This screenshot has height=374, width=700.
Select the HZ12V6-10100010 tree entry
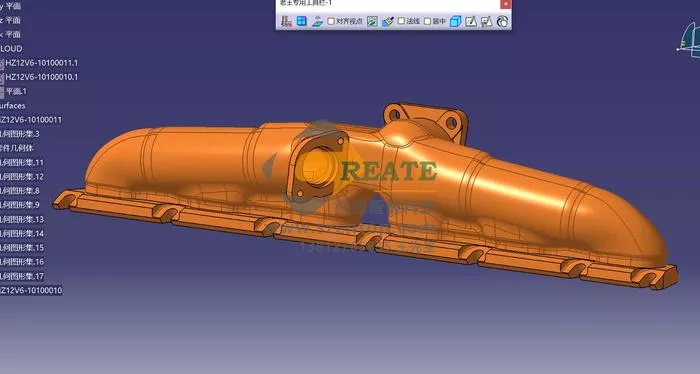pos(31,291)
